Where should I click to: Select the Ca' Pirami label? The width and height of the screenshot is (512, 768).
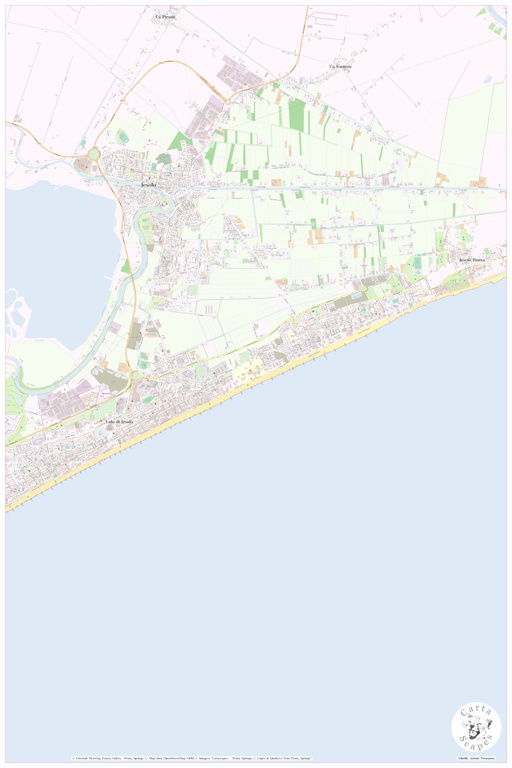165,17
